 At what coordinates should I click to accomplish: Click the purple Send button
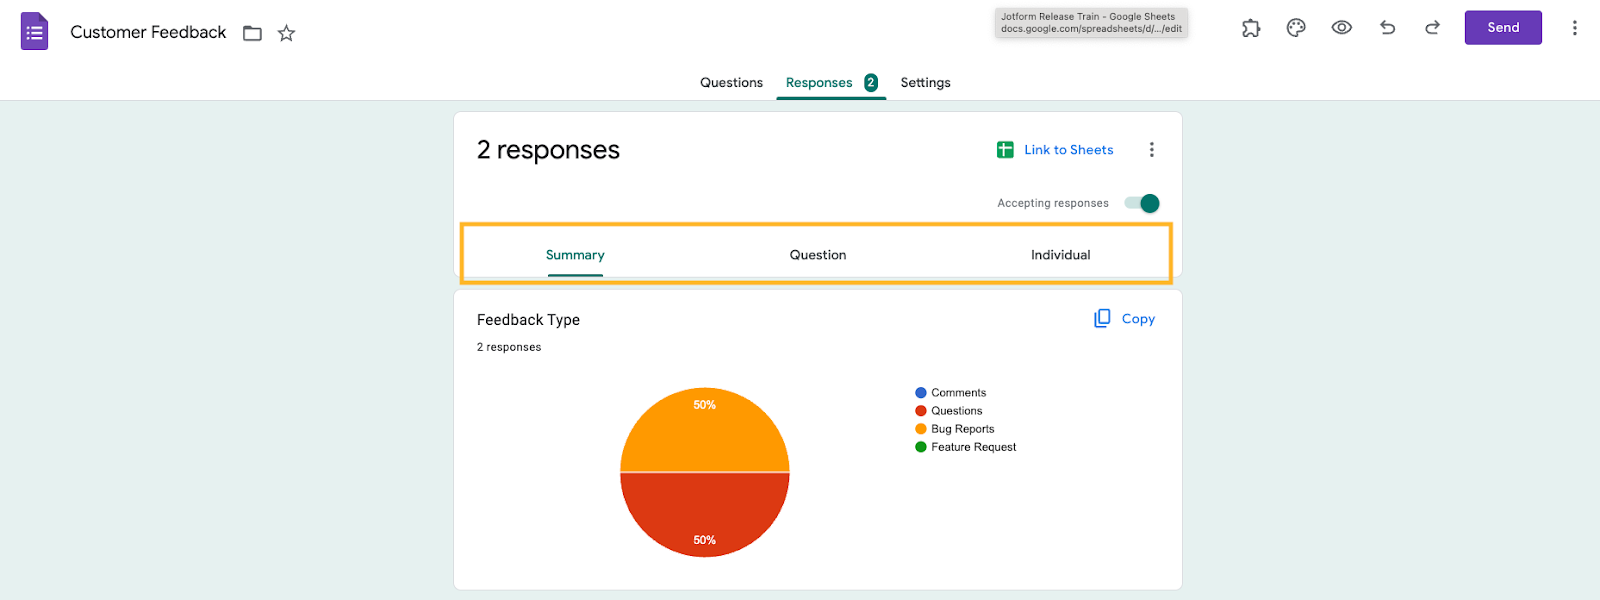click(x=1503, y=28)
